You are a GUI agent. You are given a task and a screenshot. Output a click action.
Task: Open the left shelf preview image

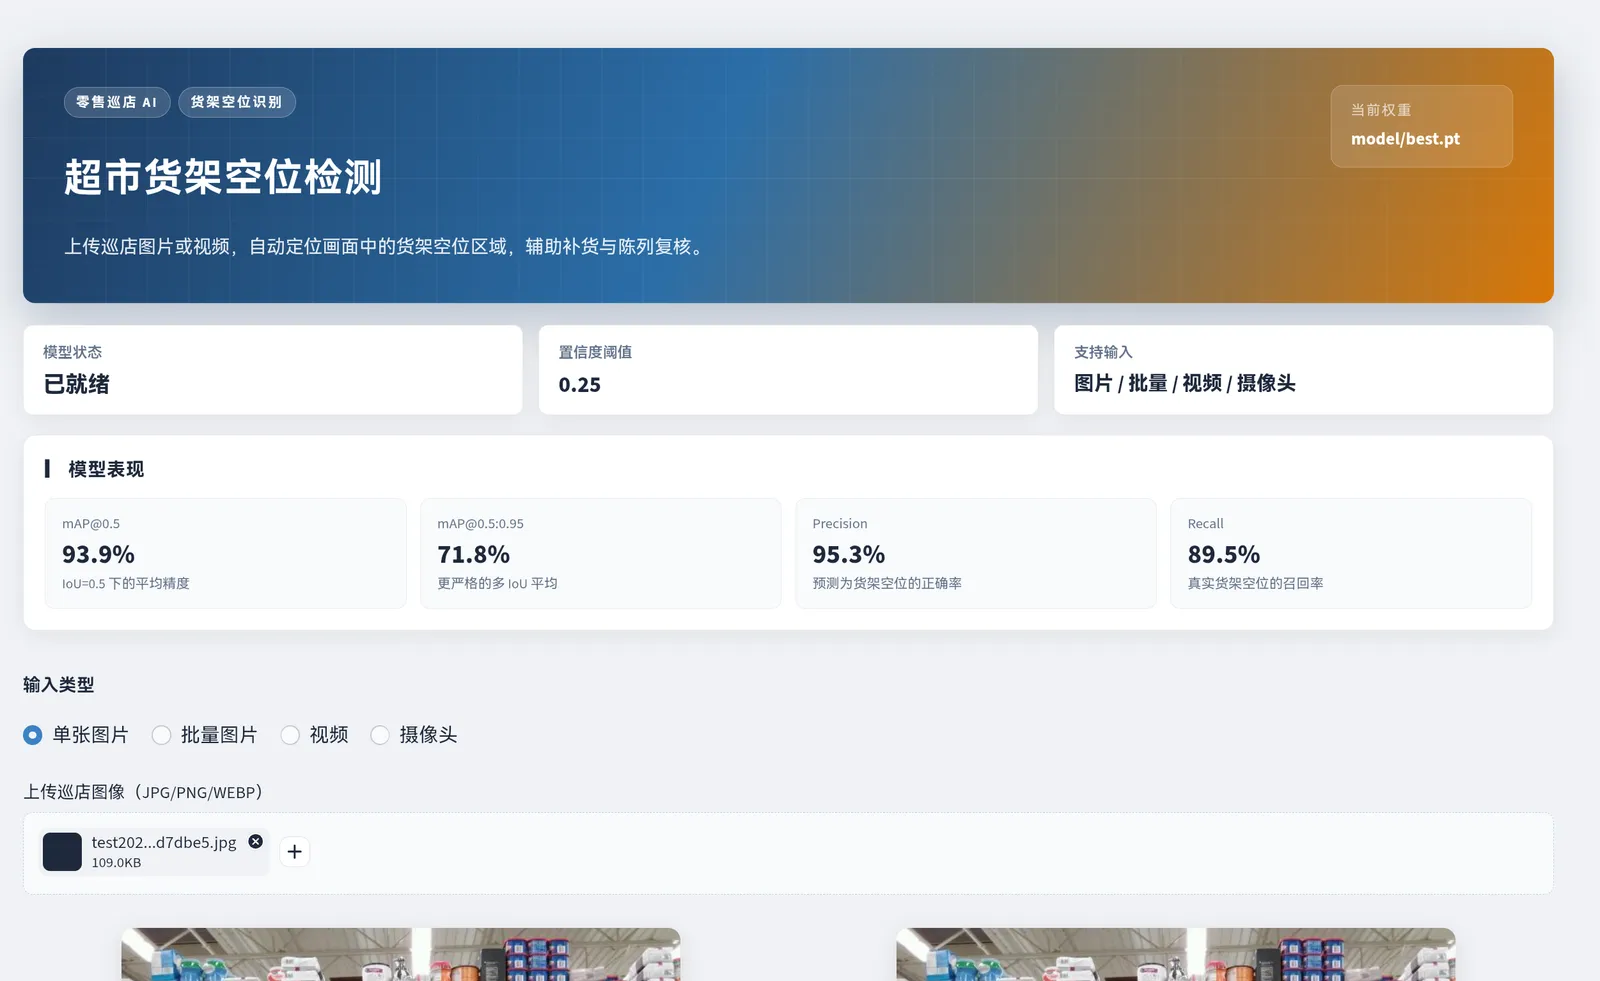(401, 954)
